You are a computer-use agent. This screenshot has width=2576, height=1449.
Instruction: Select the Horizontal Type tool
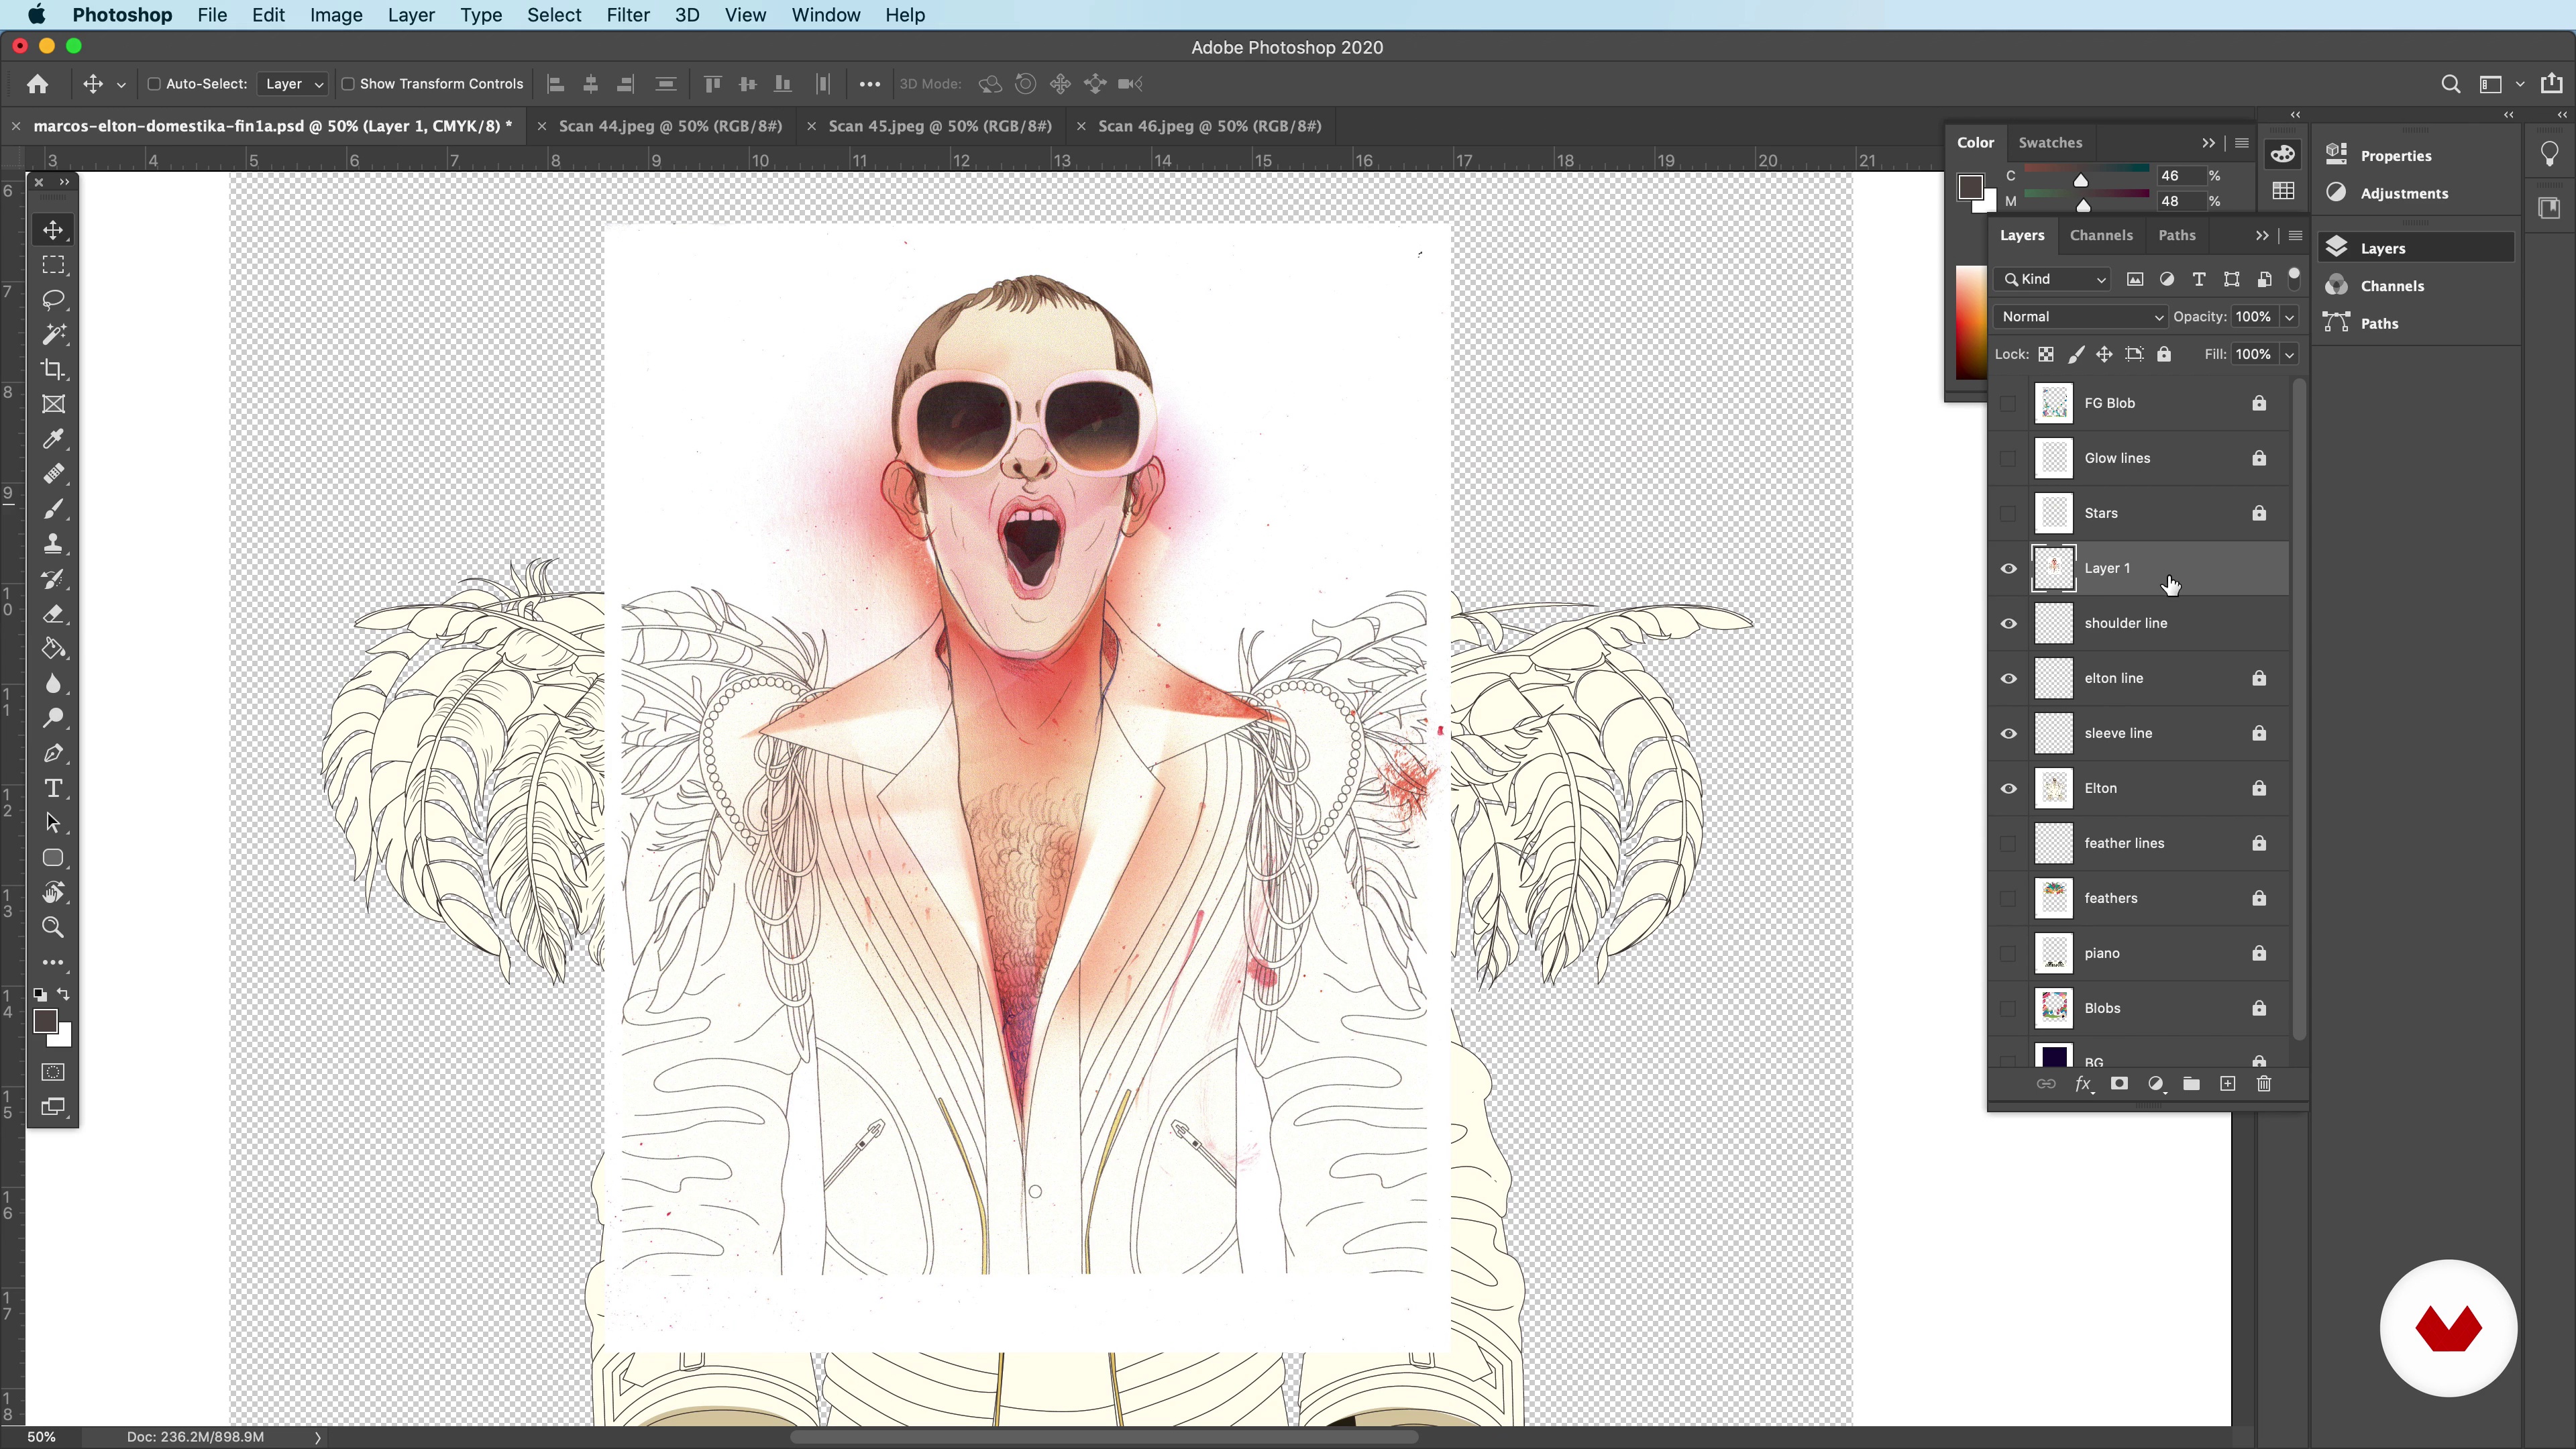53,788
